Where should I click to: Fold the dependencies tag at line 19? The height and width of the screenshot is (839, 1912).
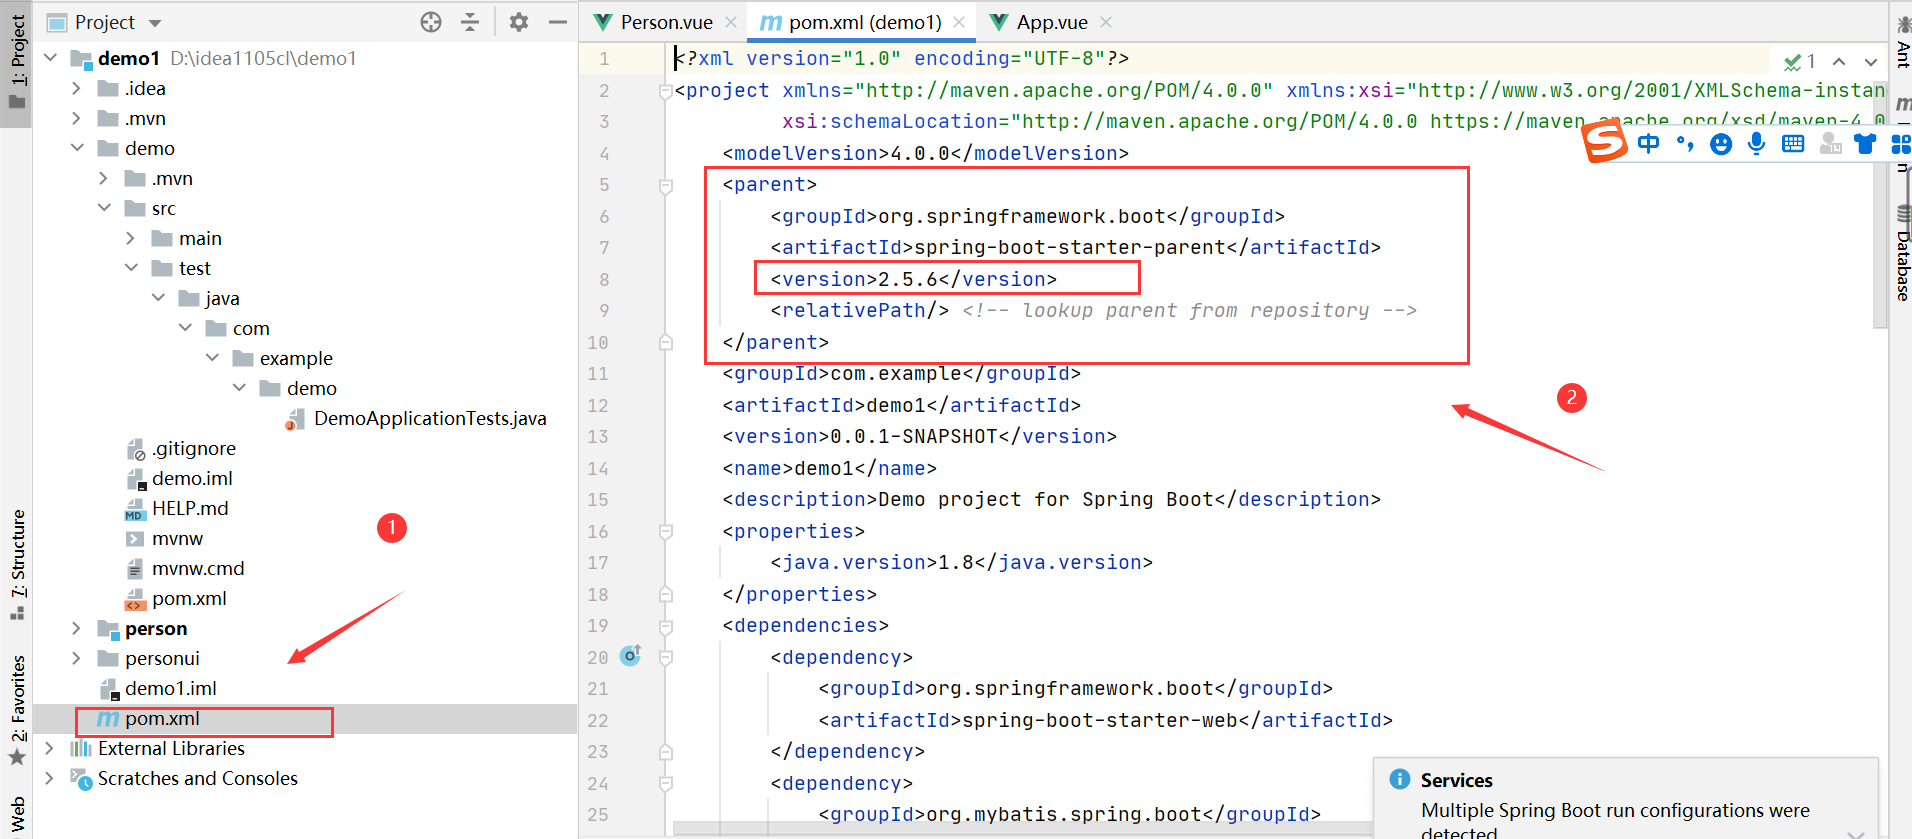point(666,626)
